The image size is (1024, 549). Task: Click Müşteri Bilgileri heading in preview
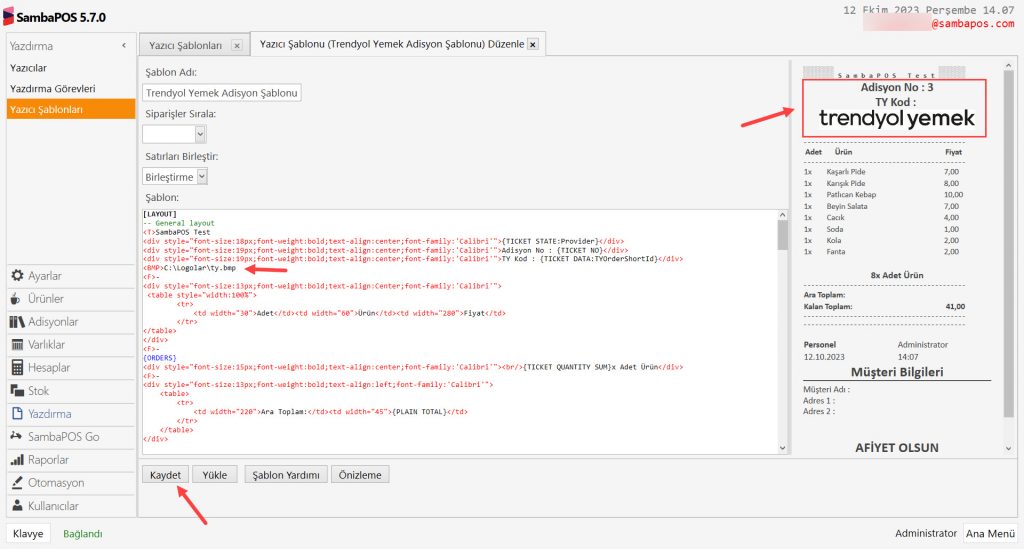point(897,372)
